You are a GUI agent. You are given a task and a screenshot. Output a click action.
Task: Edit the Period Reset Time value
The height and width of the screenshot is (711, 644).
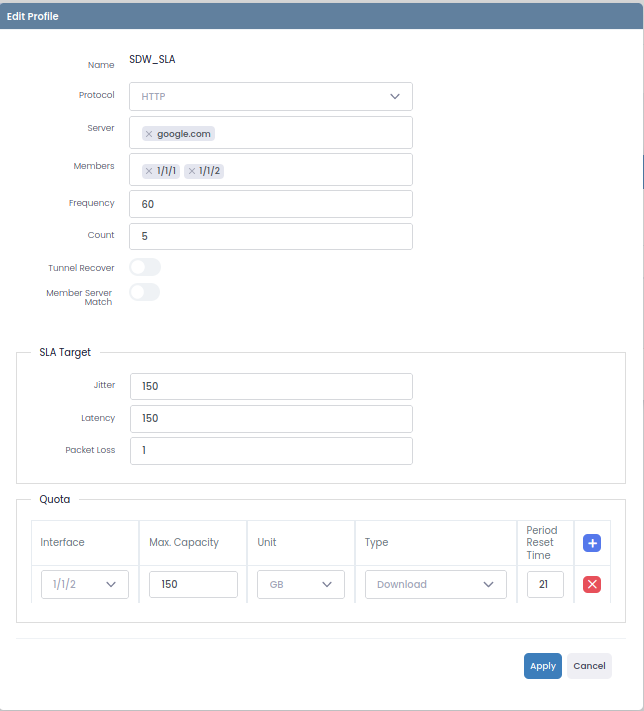click(545, 584)
